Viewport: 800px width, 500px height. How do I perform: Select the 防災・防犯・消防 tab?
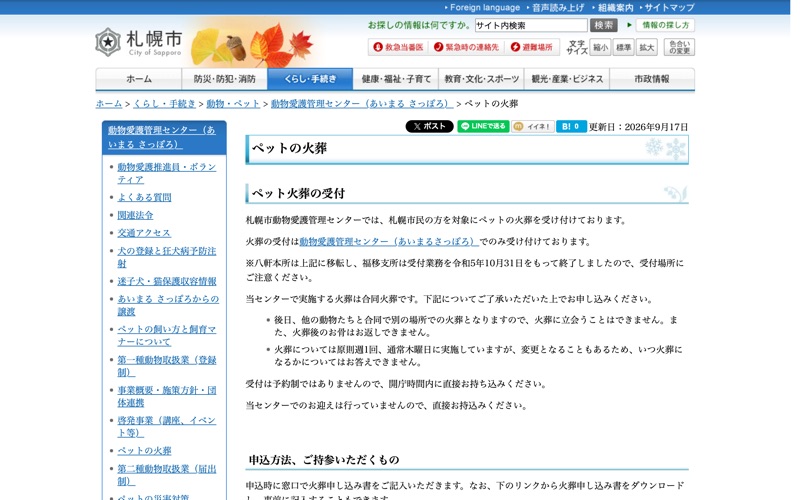tap(224, 79)
